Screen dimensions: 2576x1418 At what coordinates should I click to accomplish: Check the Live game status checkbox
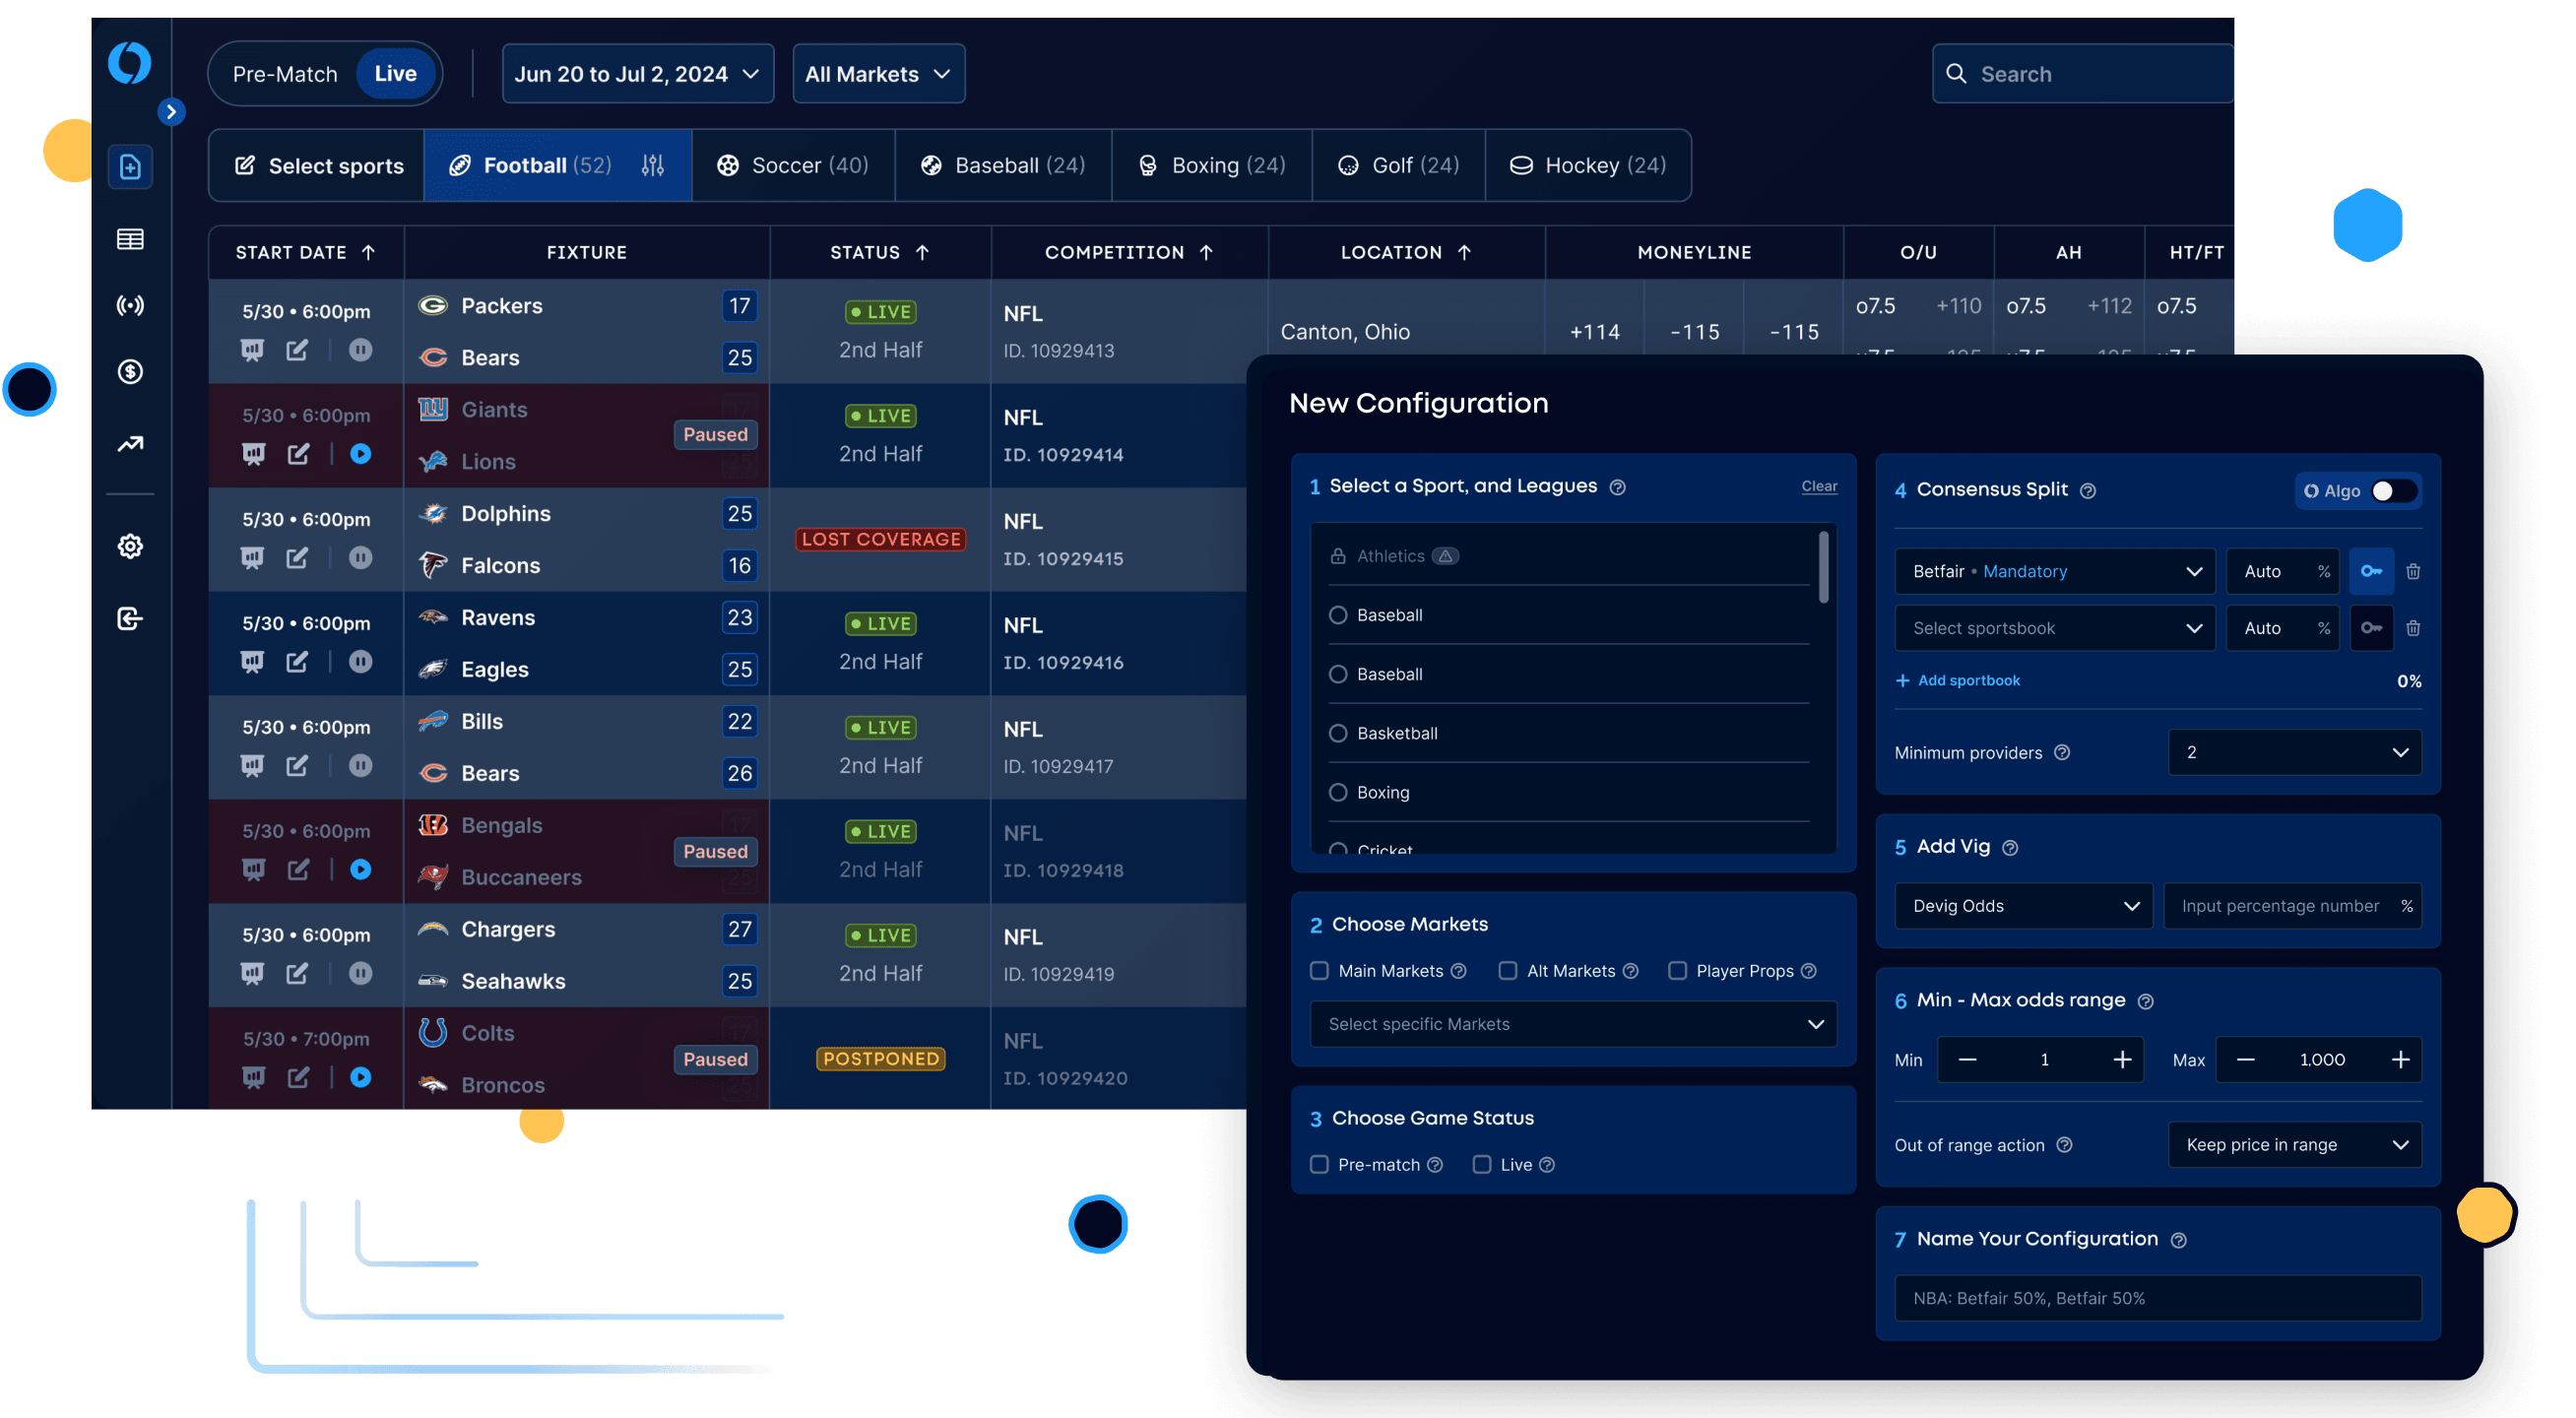click(1482, 1164)
